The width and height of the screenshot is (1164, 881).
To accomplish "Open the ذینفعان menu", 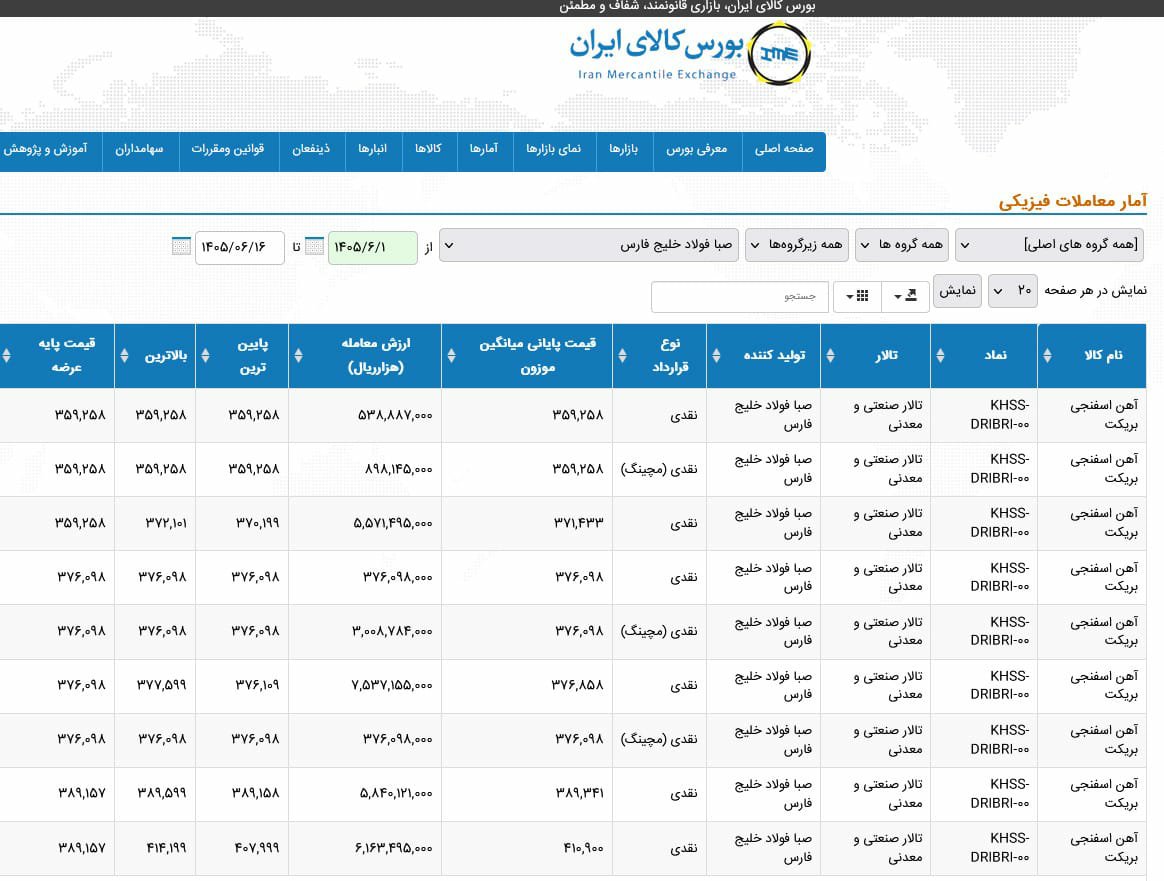I will coord(312,149).
